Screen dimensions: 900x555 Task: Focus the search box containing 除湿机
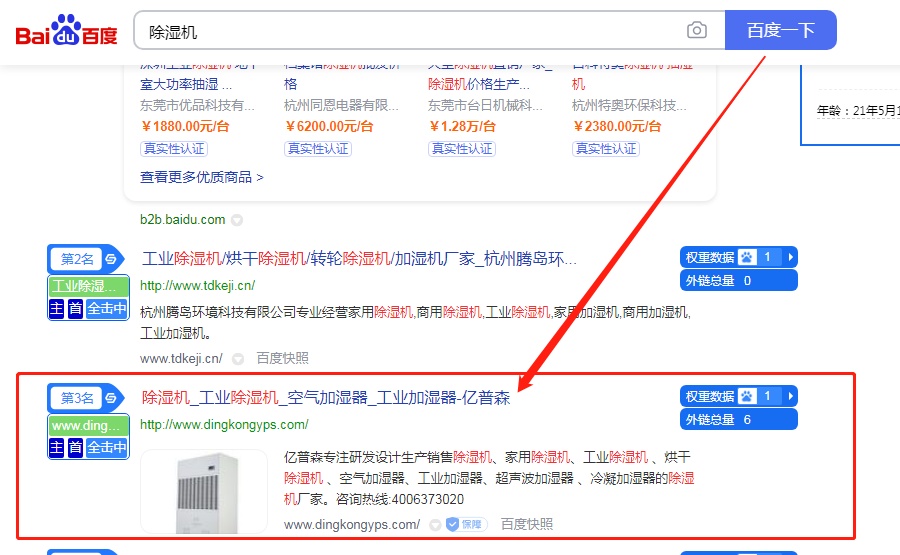[410, 31]
